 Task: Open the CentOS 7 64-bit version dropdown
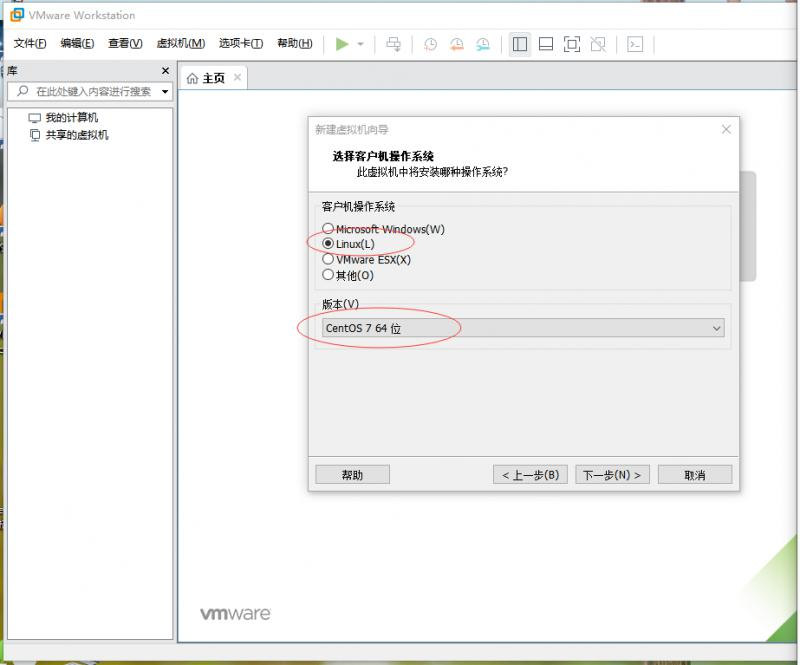pos(716,328)
